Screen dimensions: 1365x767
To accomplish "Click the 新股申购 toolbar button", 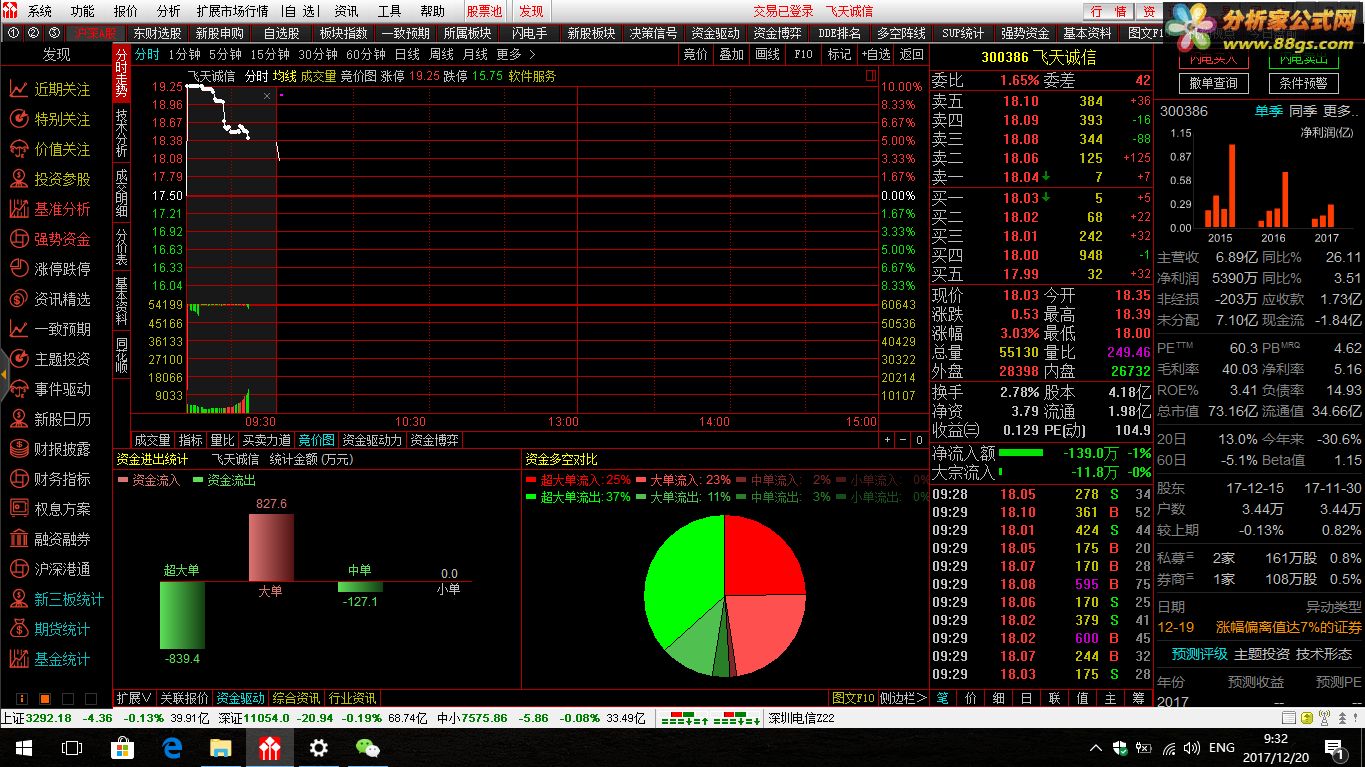I will click(219, 33).
